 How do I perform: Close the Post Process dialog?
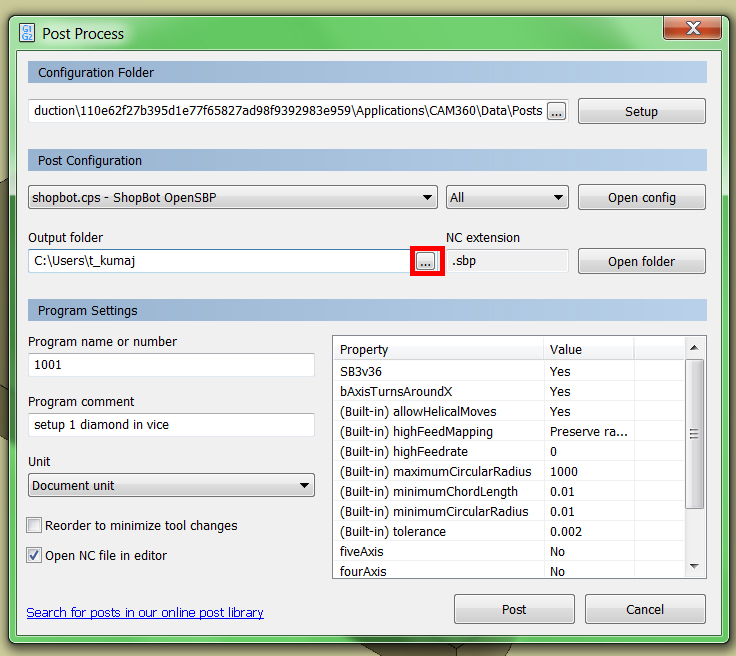click(692, 28)
